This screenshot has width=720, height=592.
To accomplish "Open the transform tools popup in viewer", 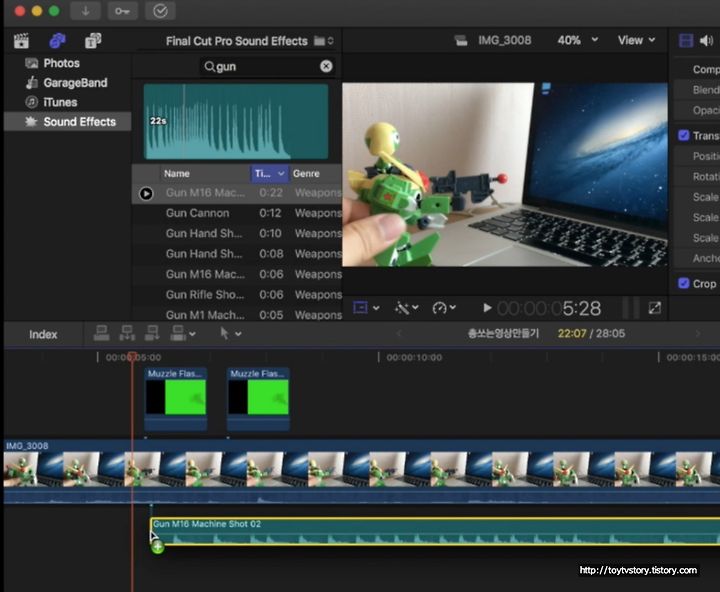I will [366, 308].
